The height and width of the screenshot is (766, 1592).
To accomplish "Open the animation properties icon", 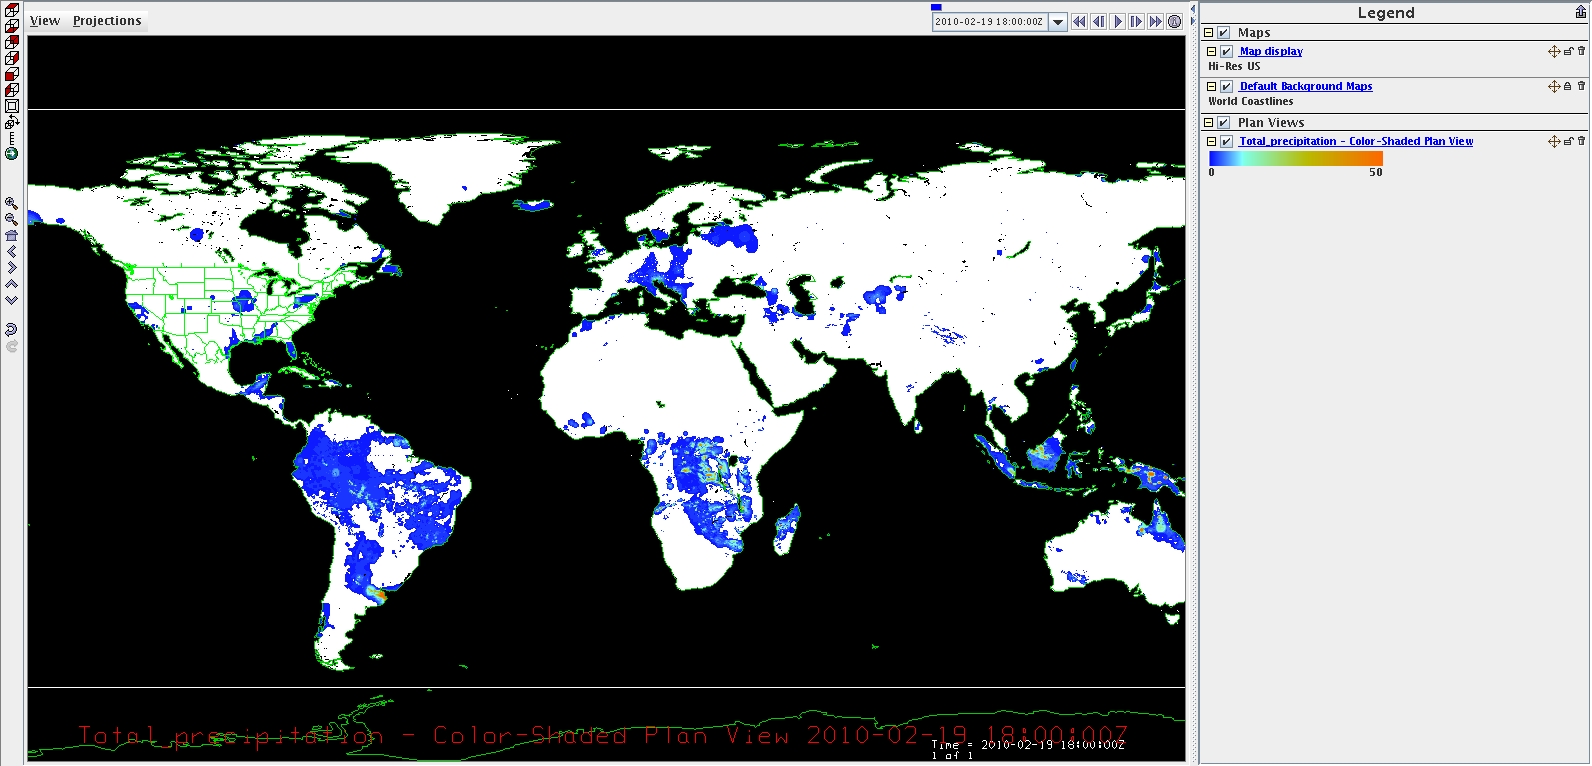I will click(x=1175, y=21).
